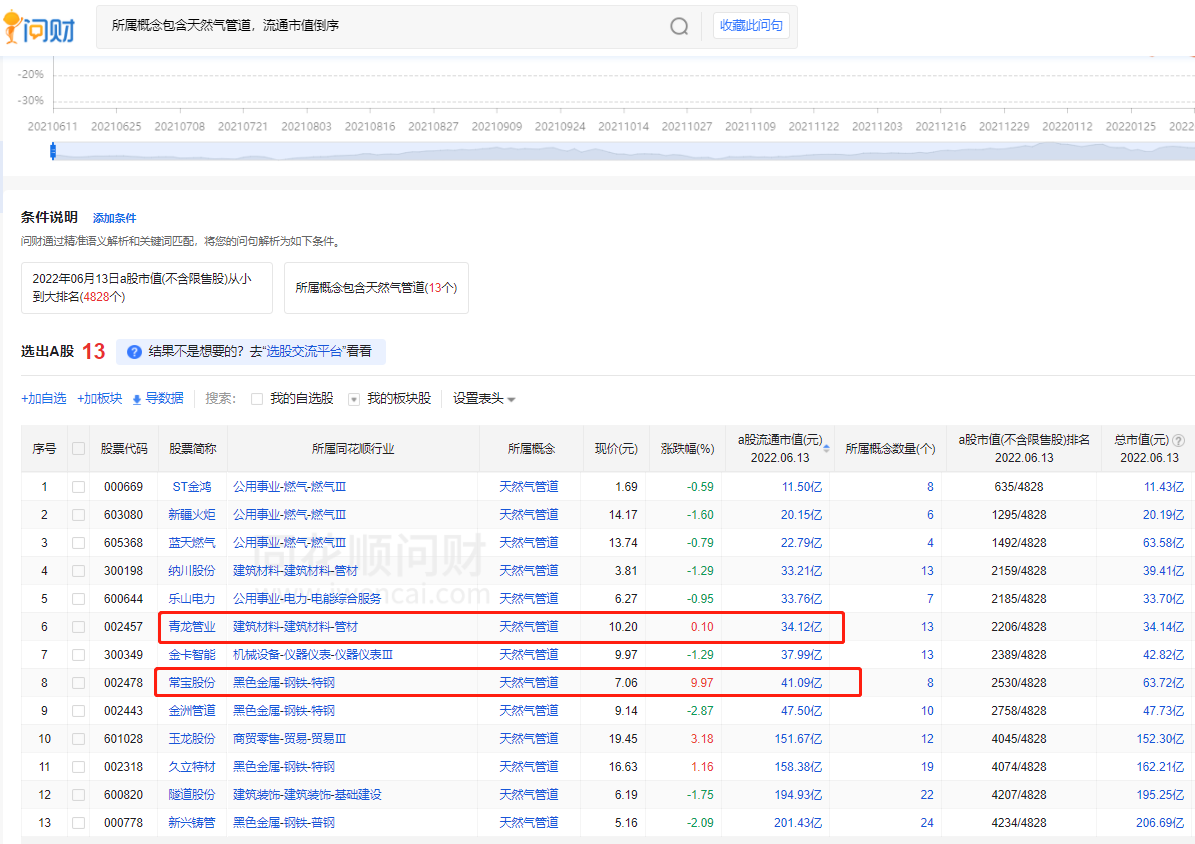Viewport: 1195px width, 844px height.
Task: Click the 问财 logo icon
Action: (x=40, y=27)
